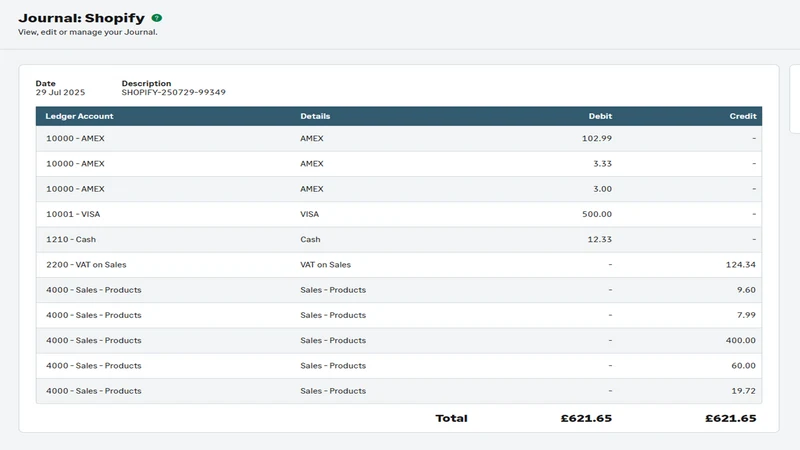
Task: Click the Debit column header
Action: tap(600, 116)
